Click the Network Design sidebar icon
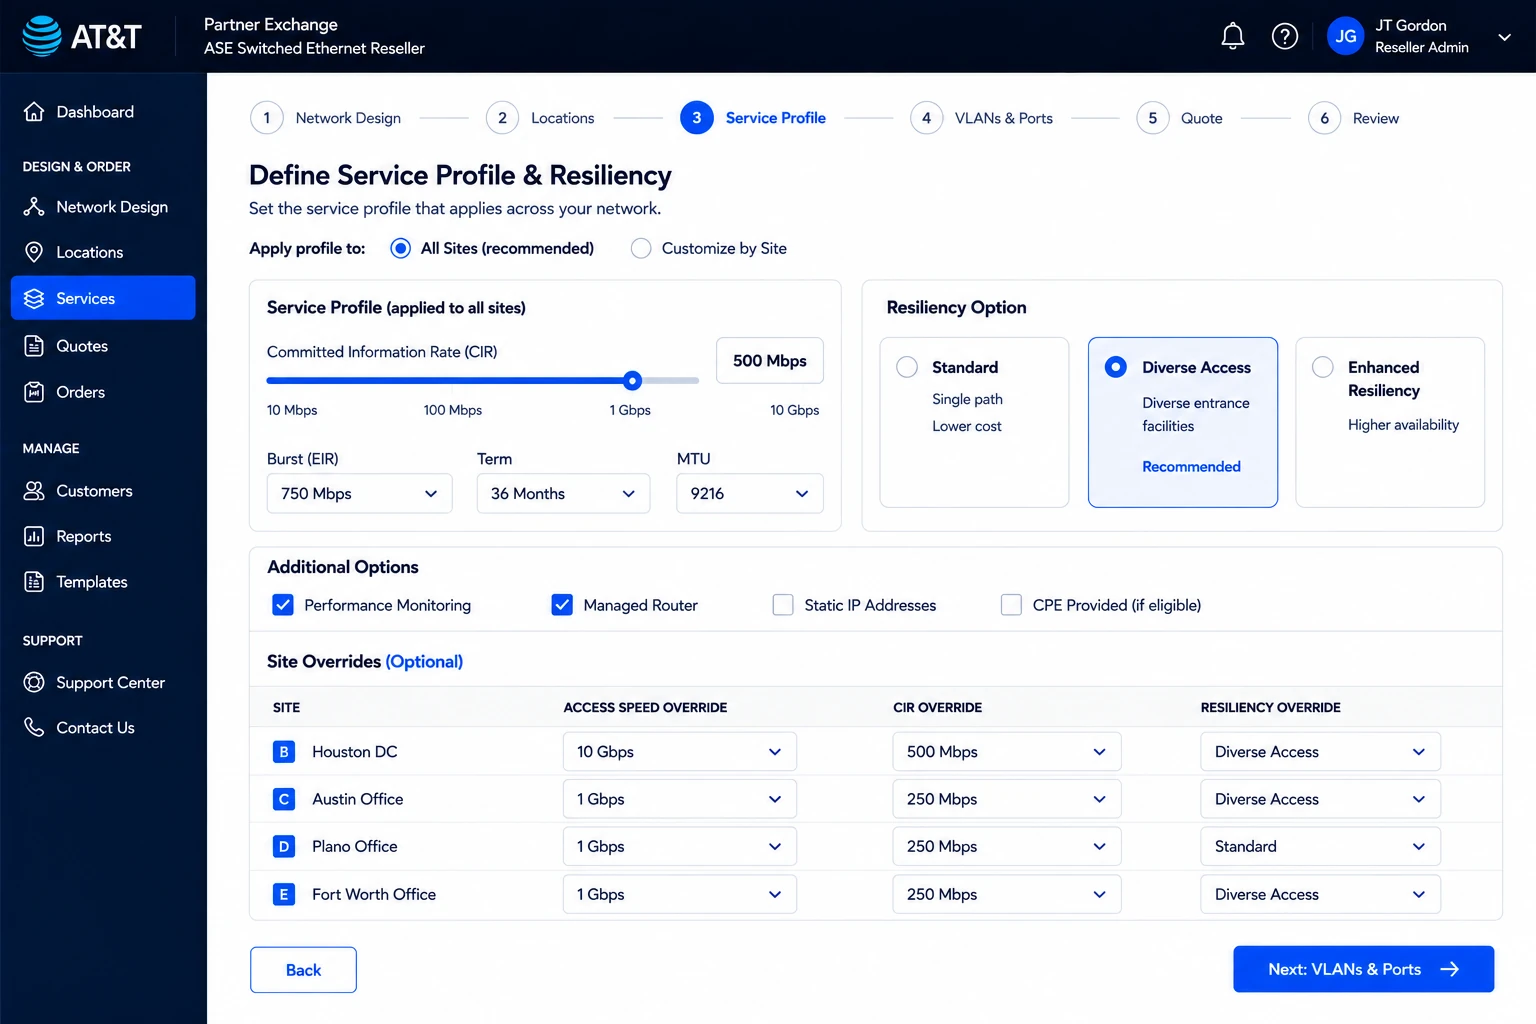This screenshot has width=1536, height=1024. (x=34, y=207)
